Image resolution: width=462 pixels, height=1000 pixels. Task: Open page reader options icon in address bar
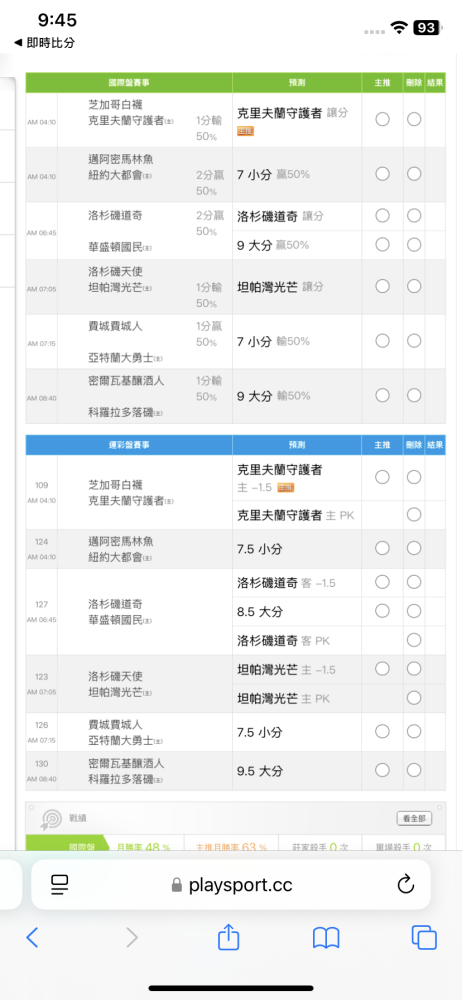point(60,884)
